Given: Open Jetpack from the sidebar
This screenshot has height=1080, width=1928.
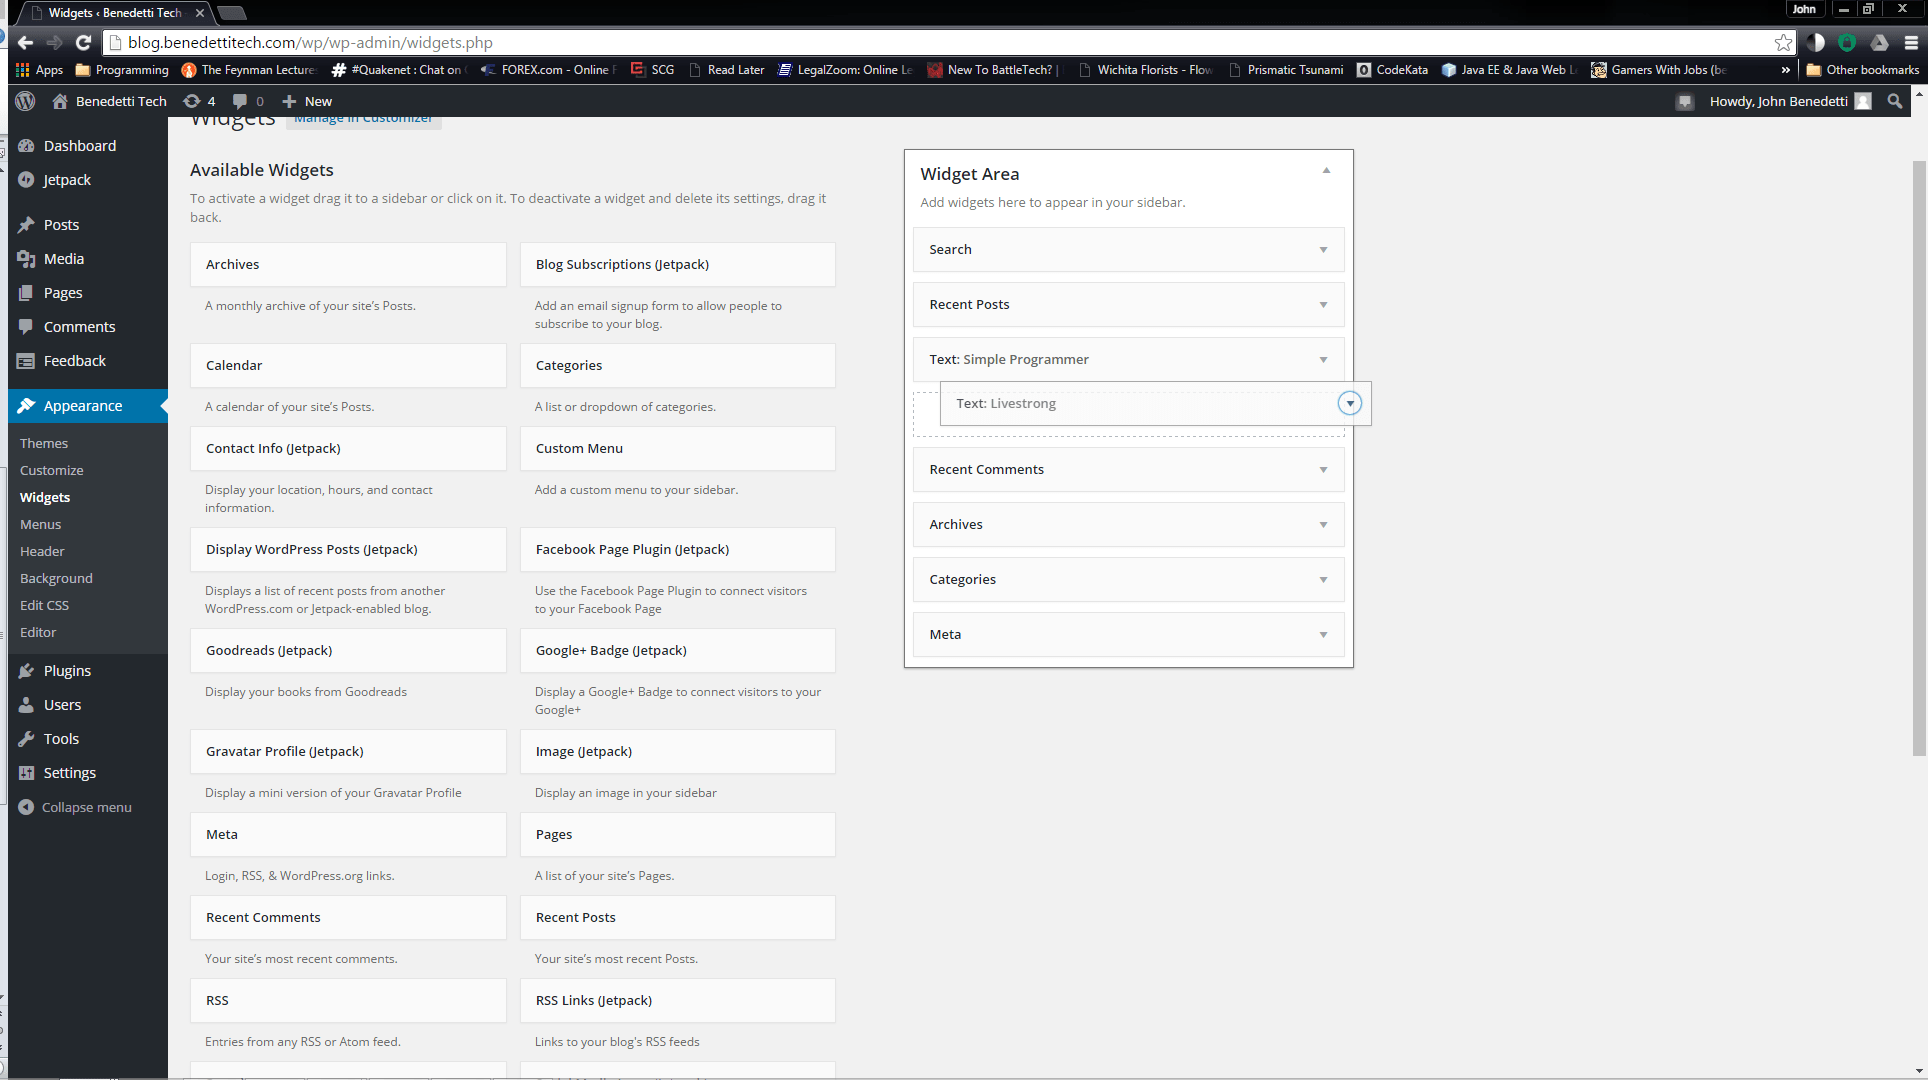Looking at the screenshot, I should 66,180.
